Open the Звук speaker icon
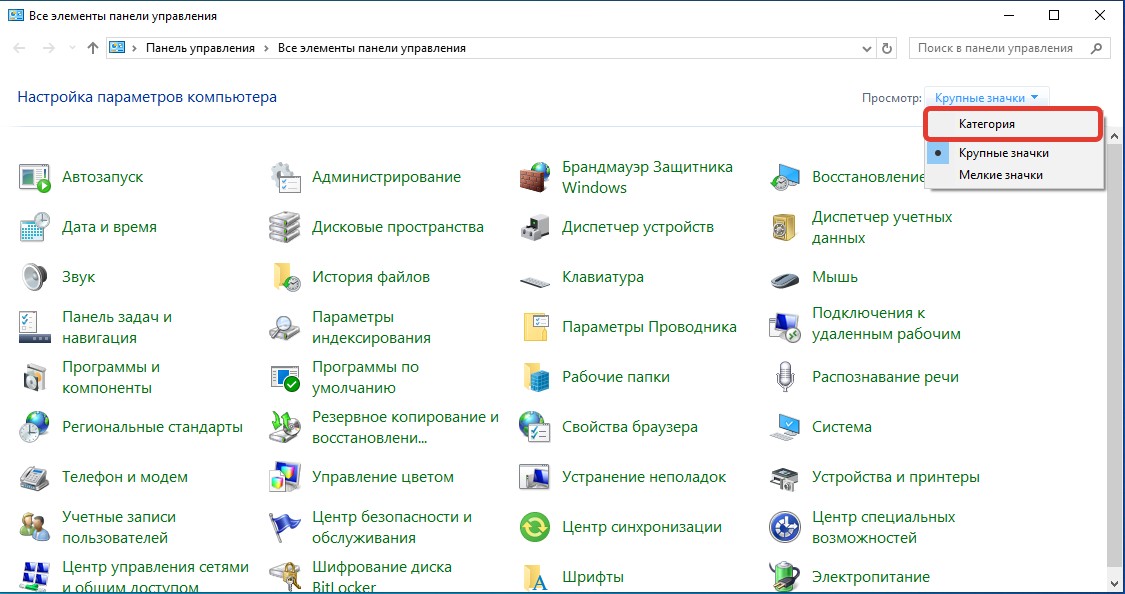This screenshot has width=1125, height=594. pos(34,277)
